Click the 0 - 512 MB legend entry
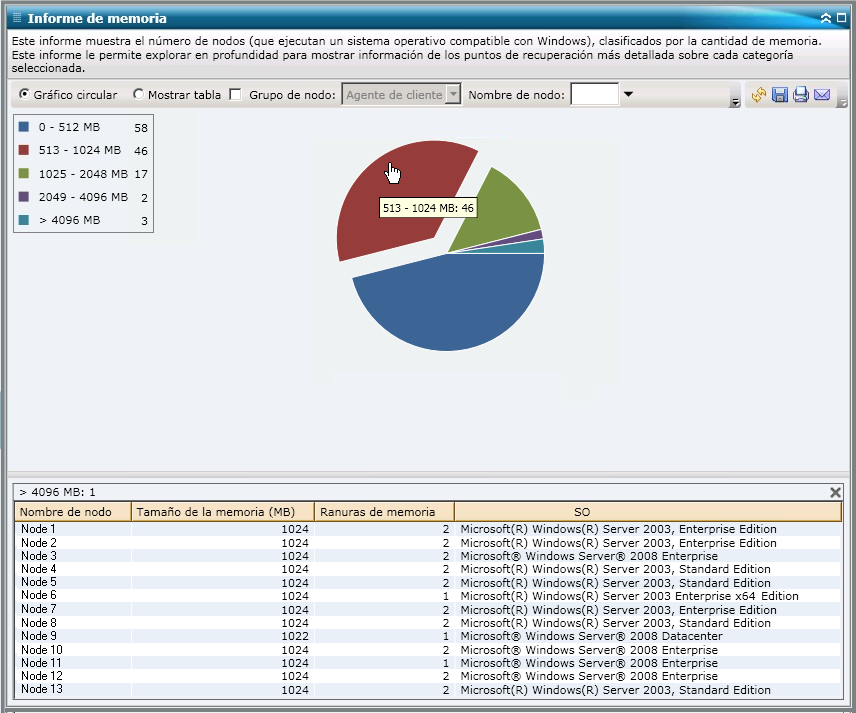The height and width of the screenshot is (713, 856). pyautogui.click(x=69, y=128)
